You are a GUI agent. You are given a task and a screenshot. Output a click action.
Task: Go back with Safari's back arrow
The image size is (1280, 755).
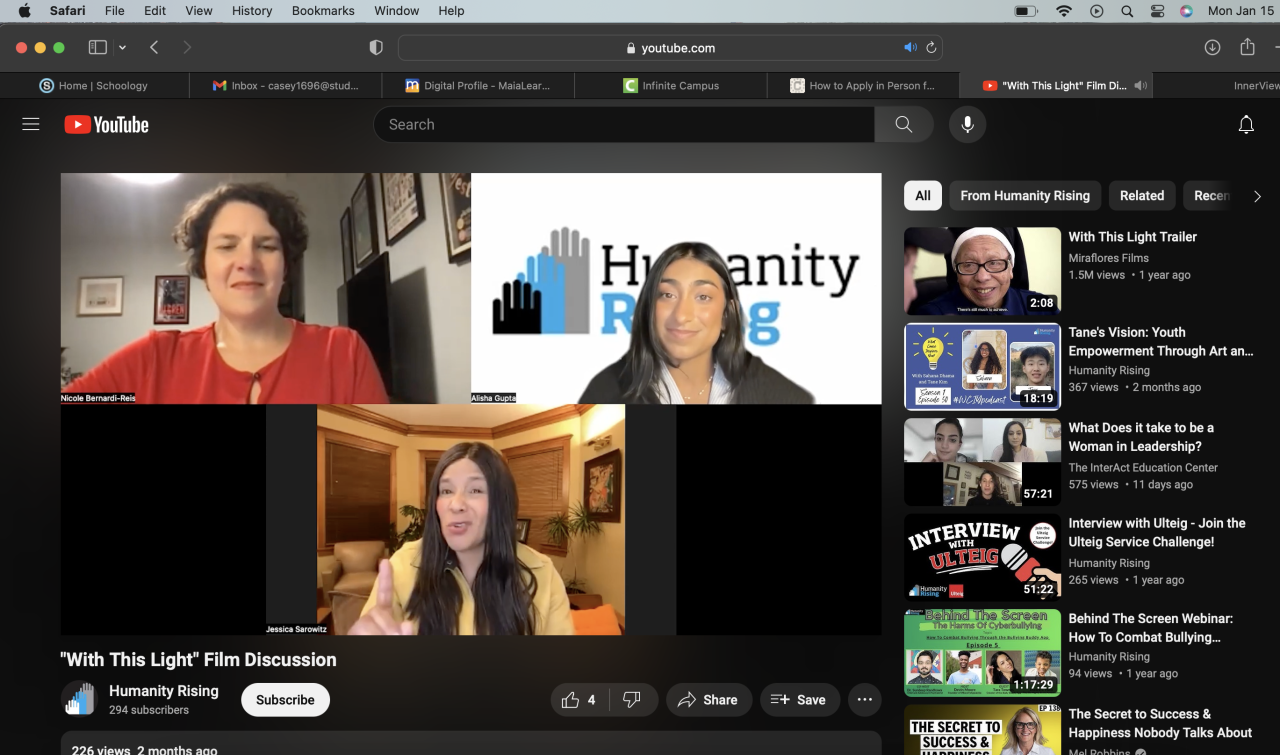tap(154, 47)
